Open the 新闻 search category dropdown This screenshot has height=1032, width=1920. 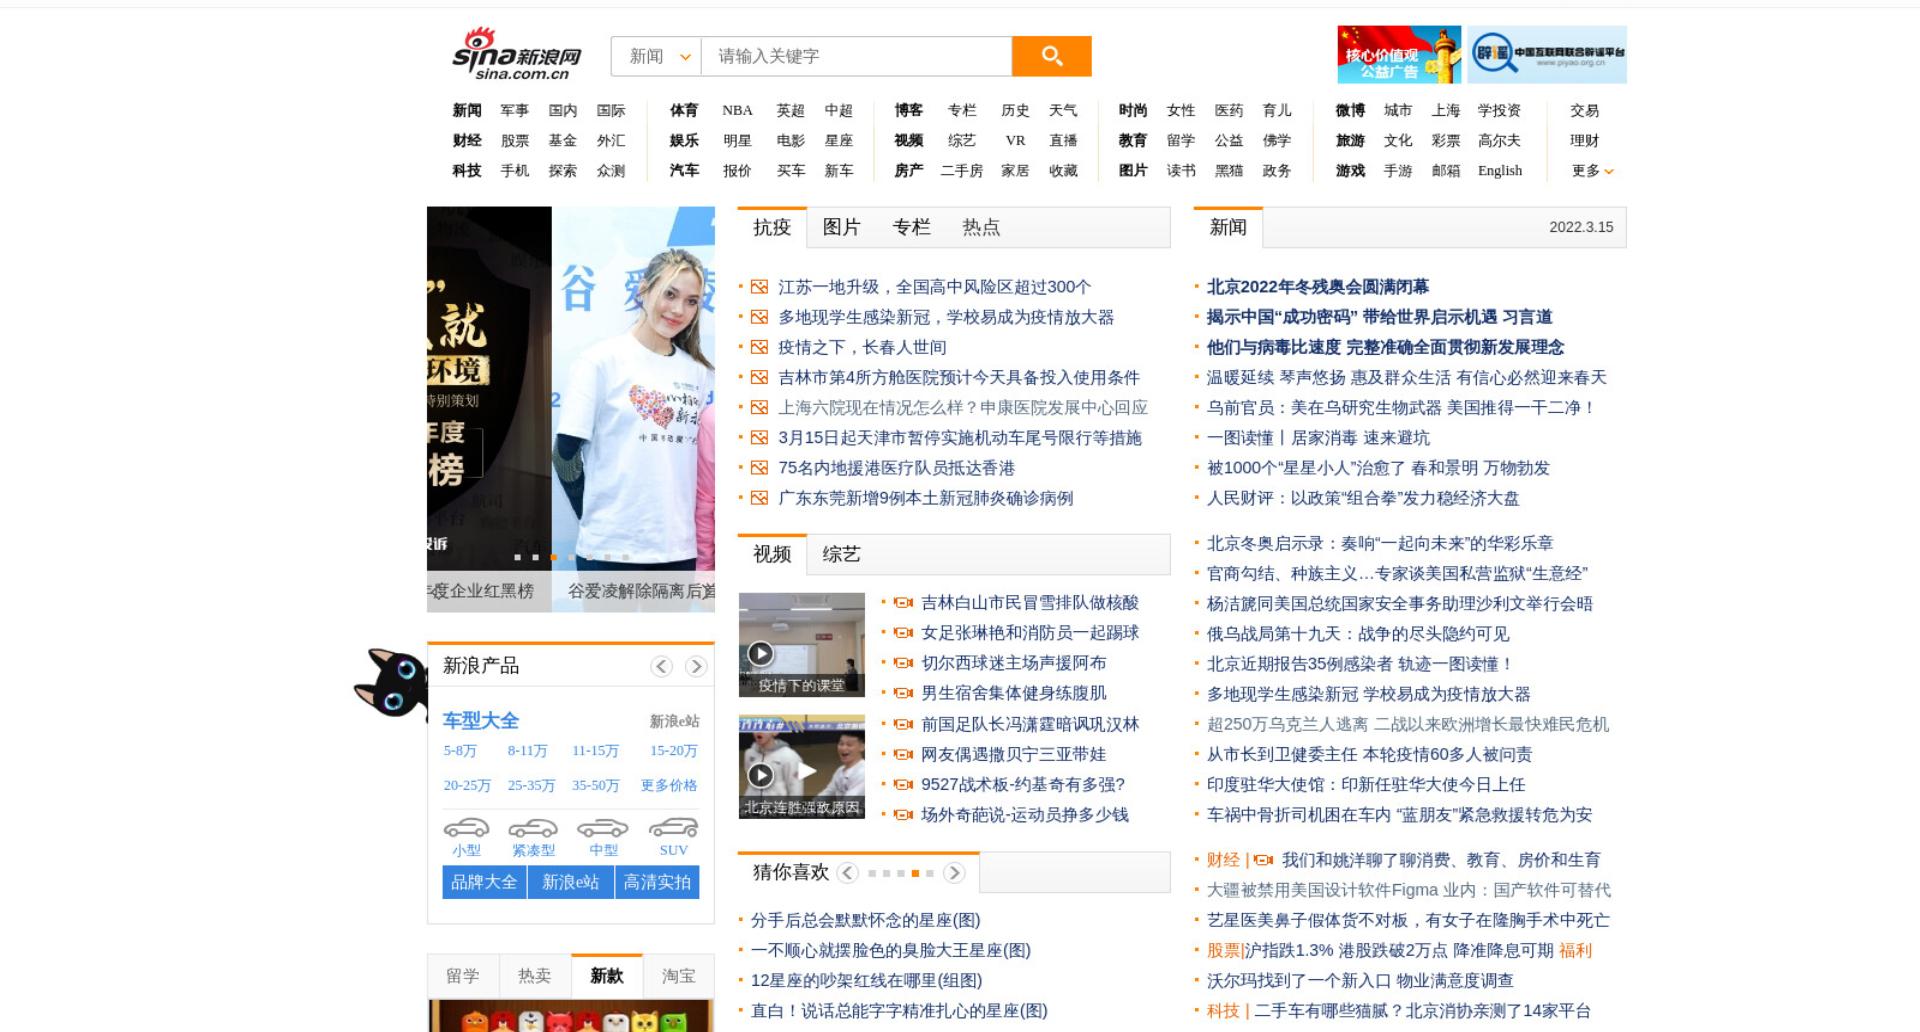(657, 56)
